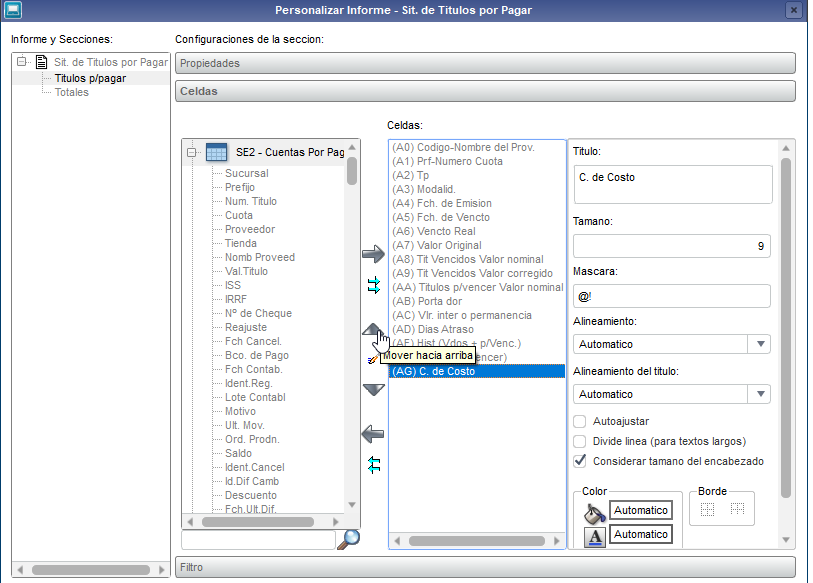813x583 pixels.
Task: Select the Lote Contabl field
Action: pyautogui.click(x=255, y=397)
